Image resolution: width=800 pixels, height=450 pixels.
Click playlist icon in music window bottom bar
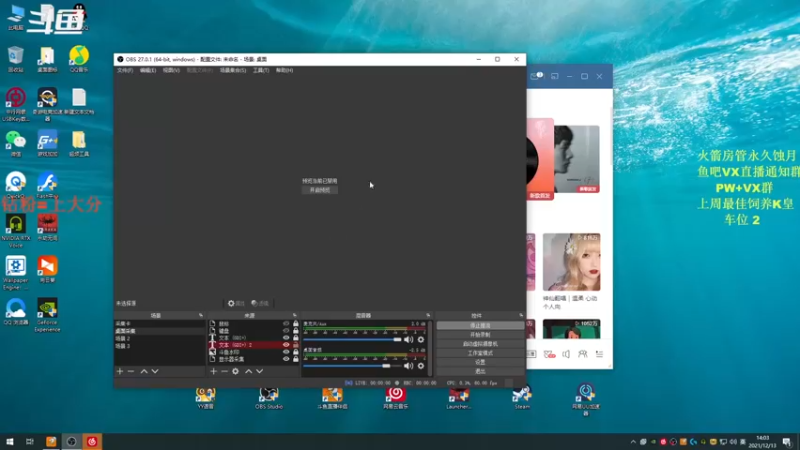point(599,354)
